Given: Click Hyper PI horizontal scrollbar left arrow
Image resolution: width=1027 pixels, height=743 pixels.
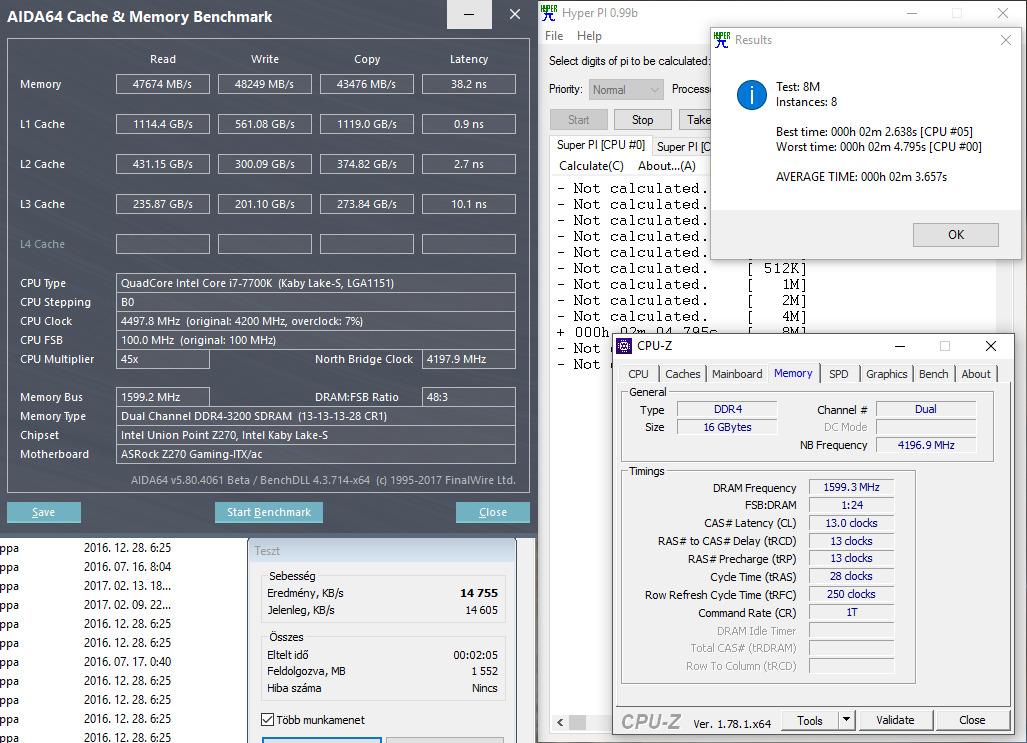Looking at the screenshot, I should point(560,723).
